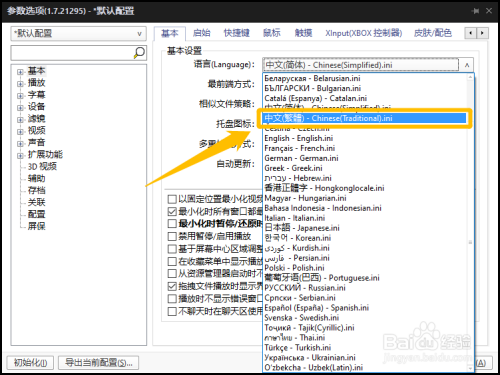This screenshot has width=500, height=375.
Task: Select 屏保 in settings tree
Action: [x=36, y=226]
